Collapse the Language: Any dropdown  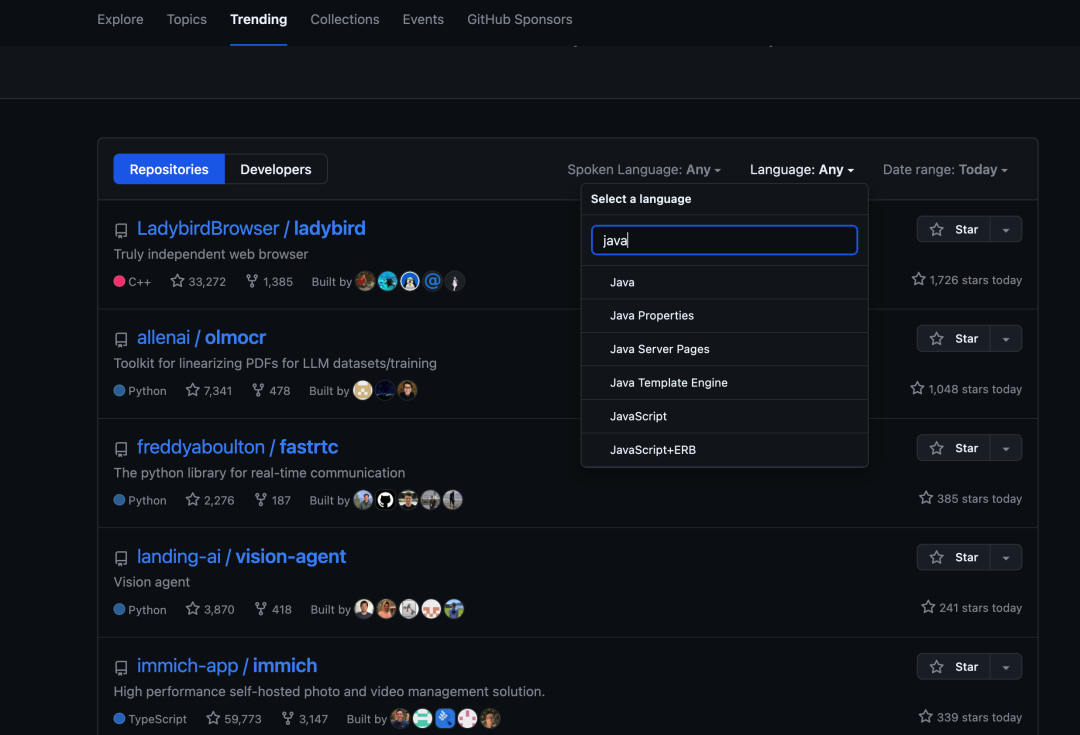802,169
